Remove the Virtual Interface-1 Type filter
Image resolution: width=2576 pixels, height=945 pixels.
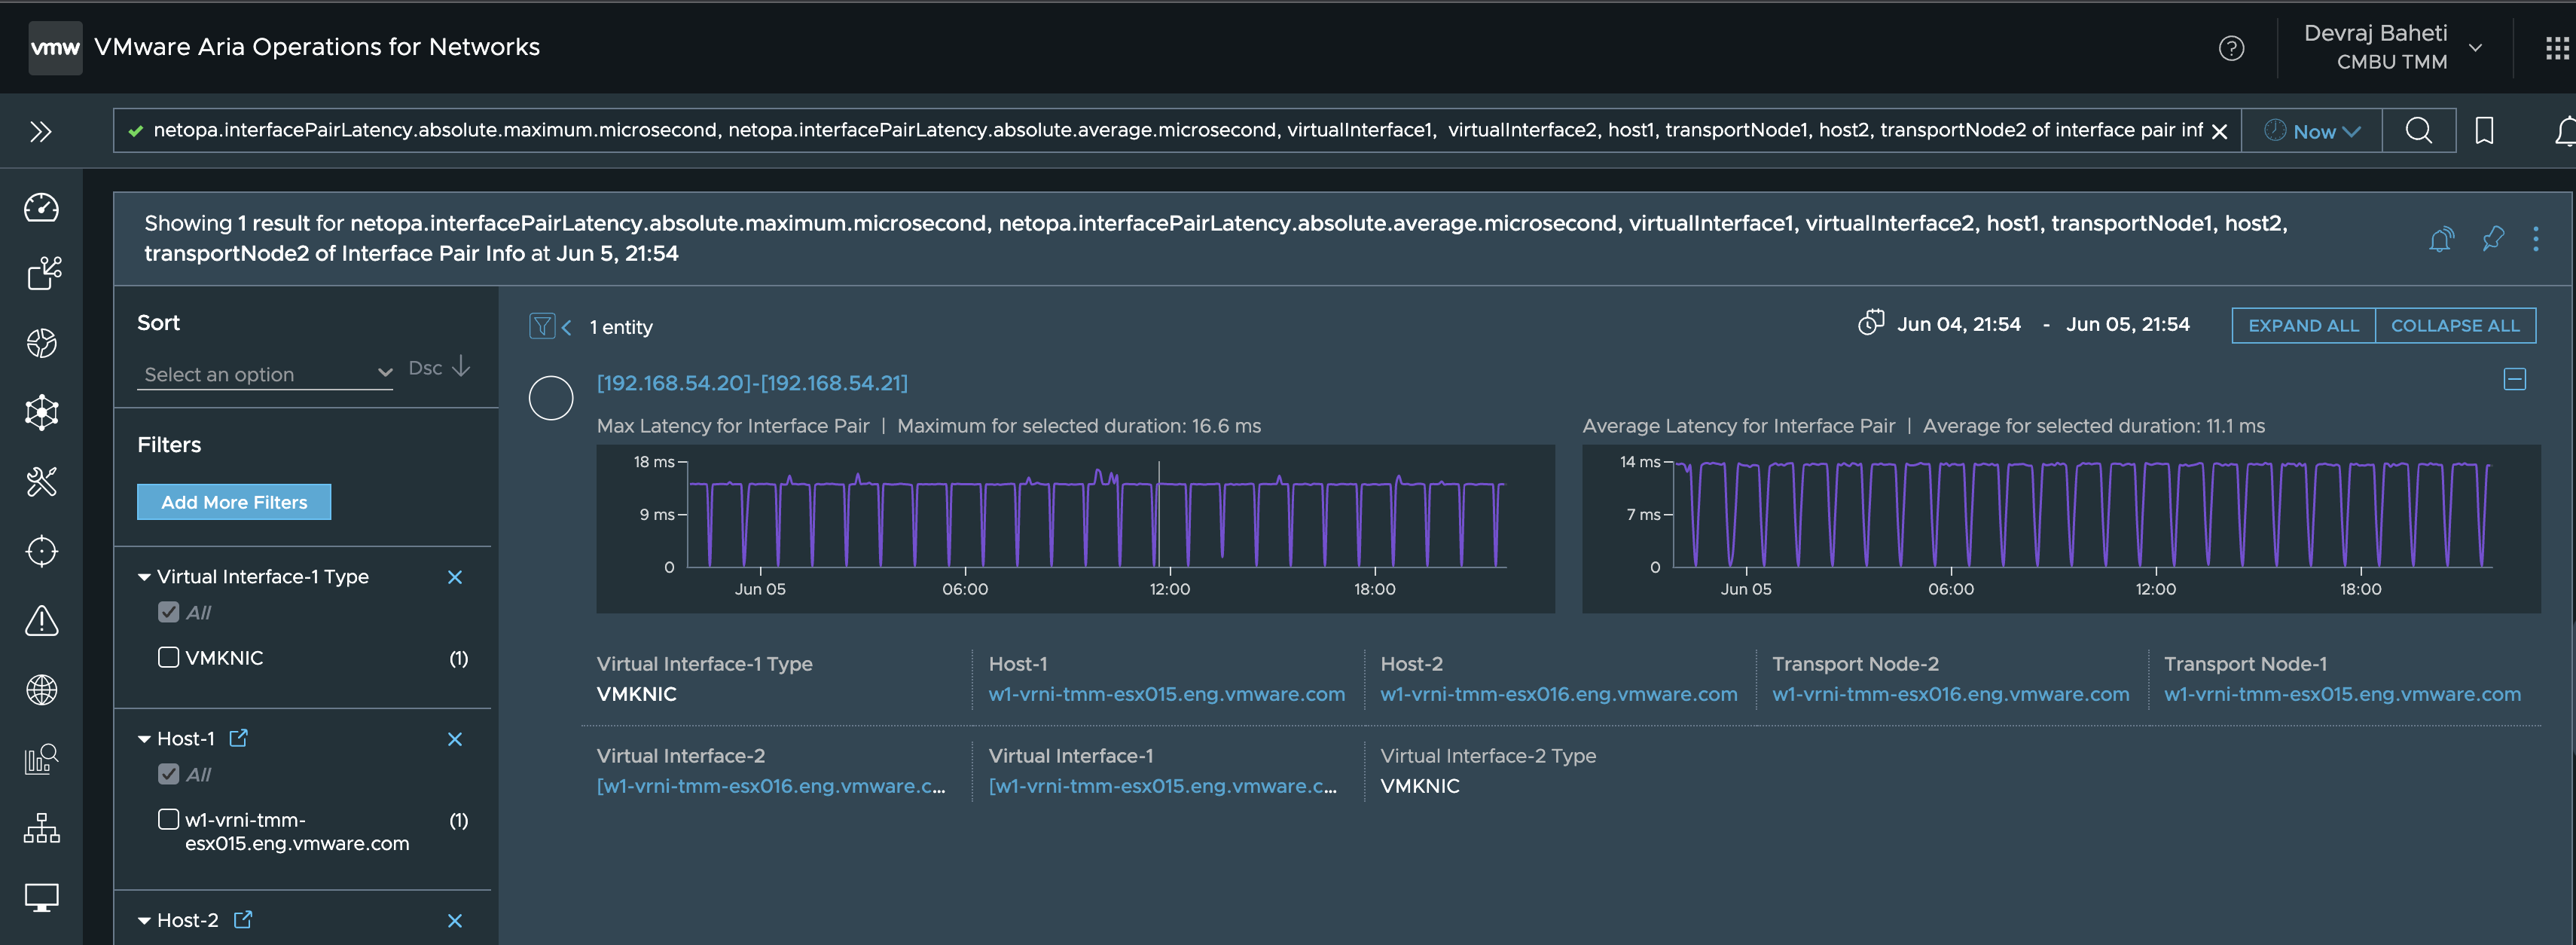click(455, 577)
